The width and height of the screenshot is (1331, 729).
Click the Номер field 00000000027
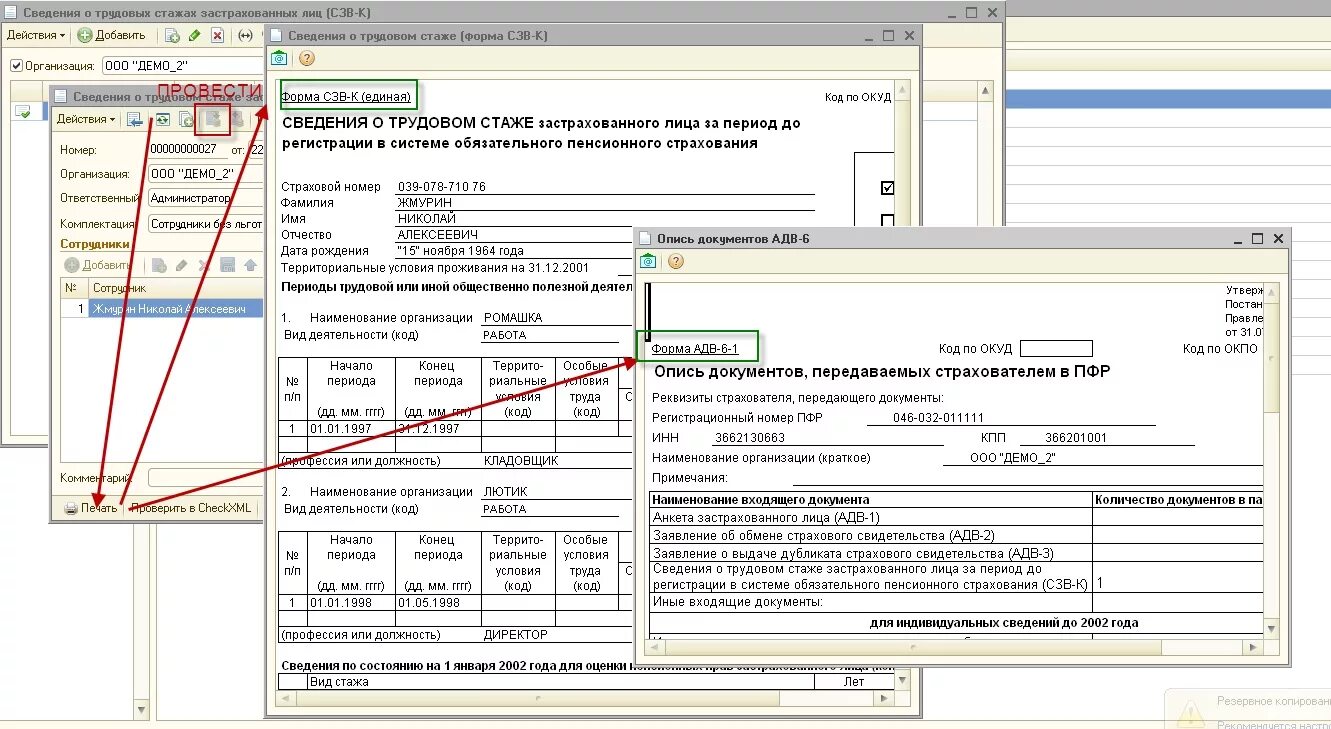tap(187, 150)
